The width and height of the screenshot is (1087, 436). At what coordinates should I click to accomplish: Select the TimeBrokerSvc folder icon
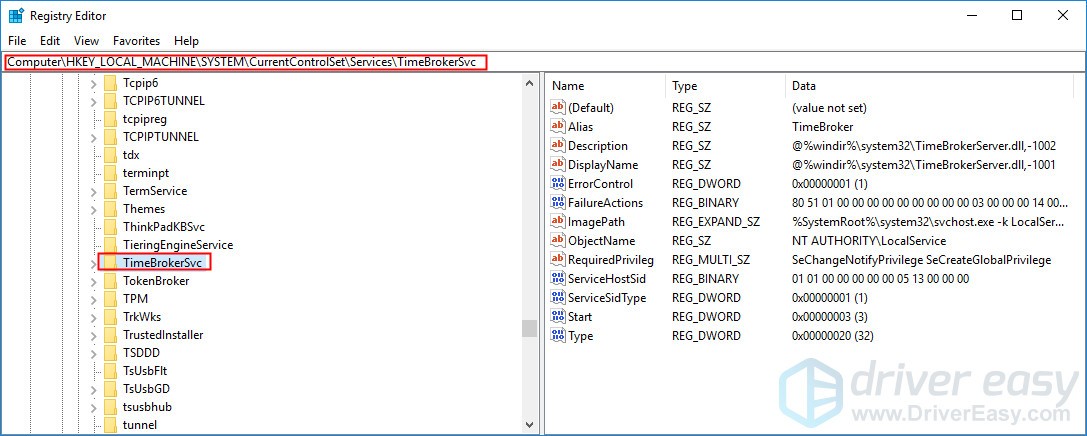coord(110,263)
